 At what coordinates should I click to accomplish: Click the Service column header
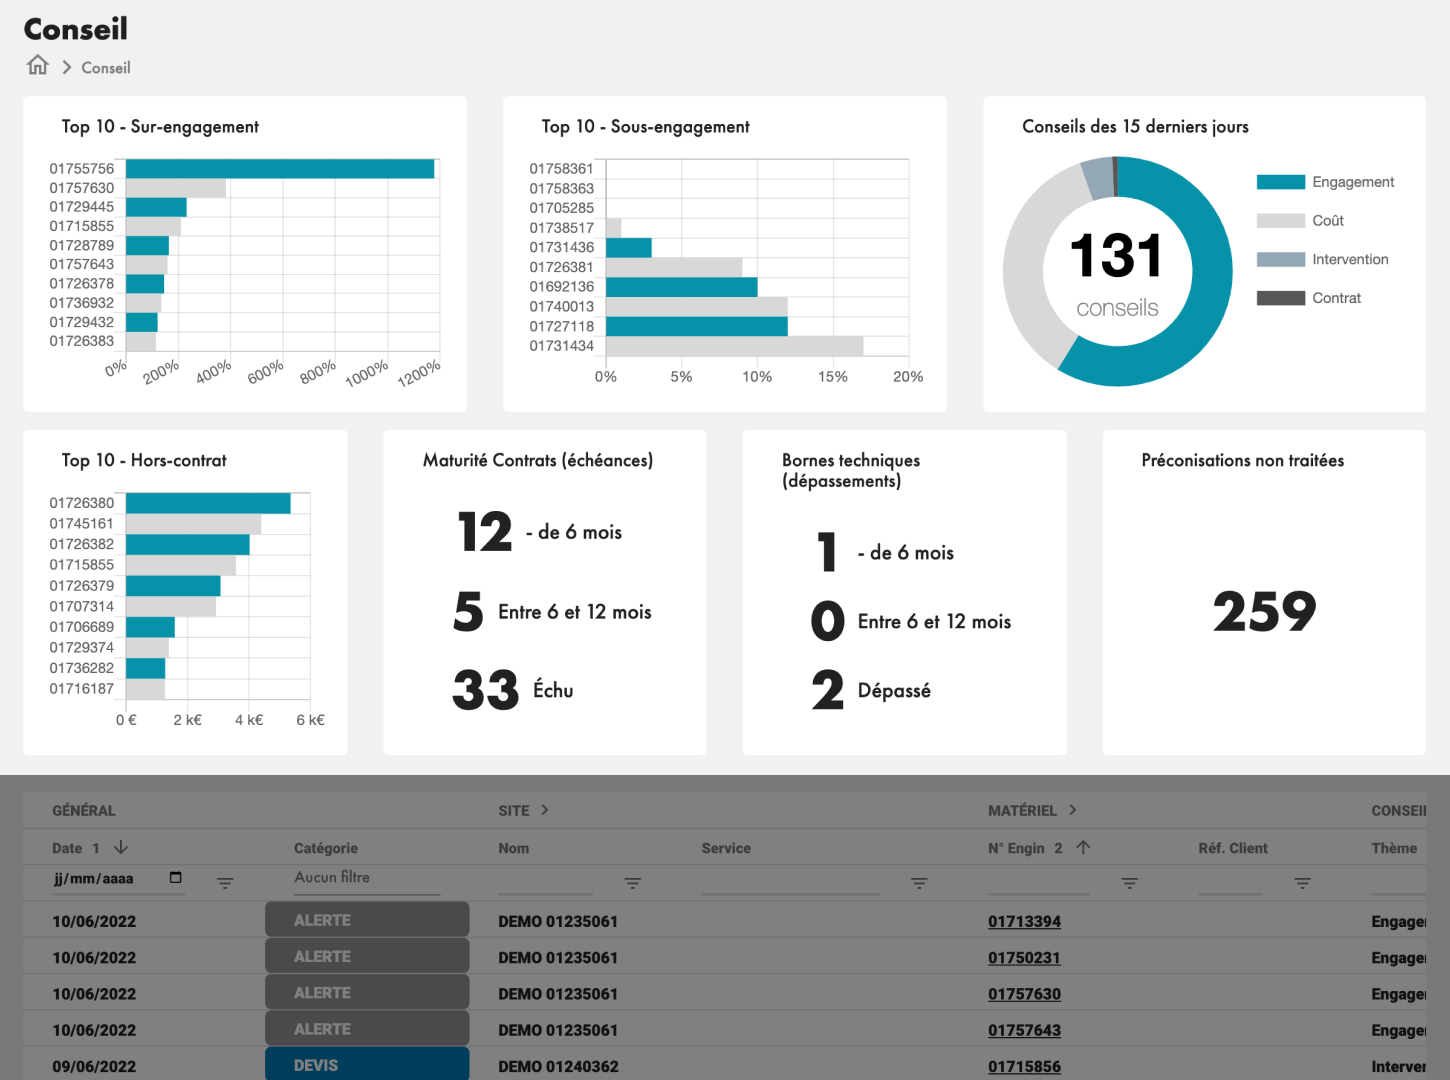[x=726, y=848]
